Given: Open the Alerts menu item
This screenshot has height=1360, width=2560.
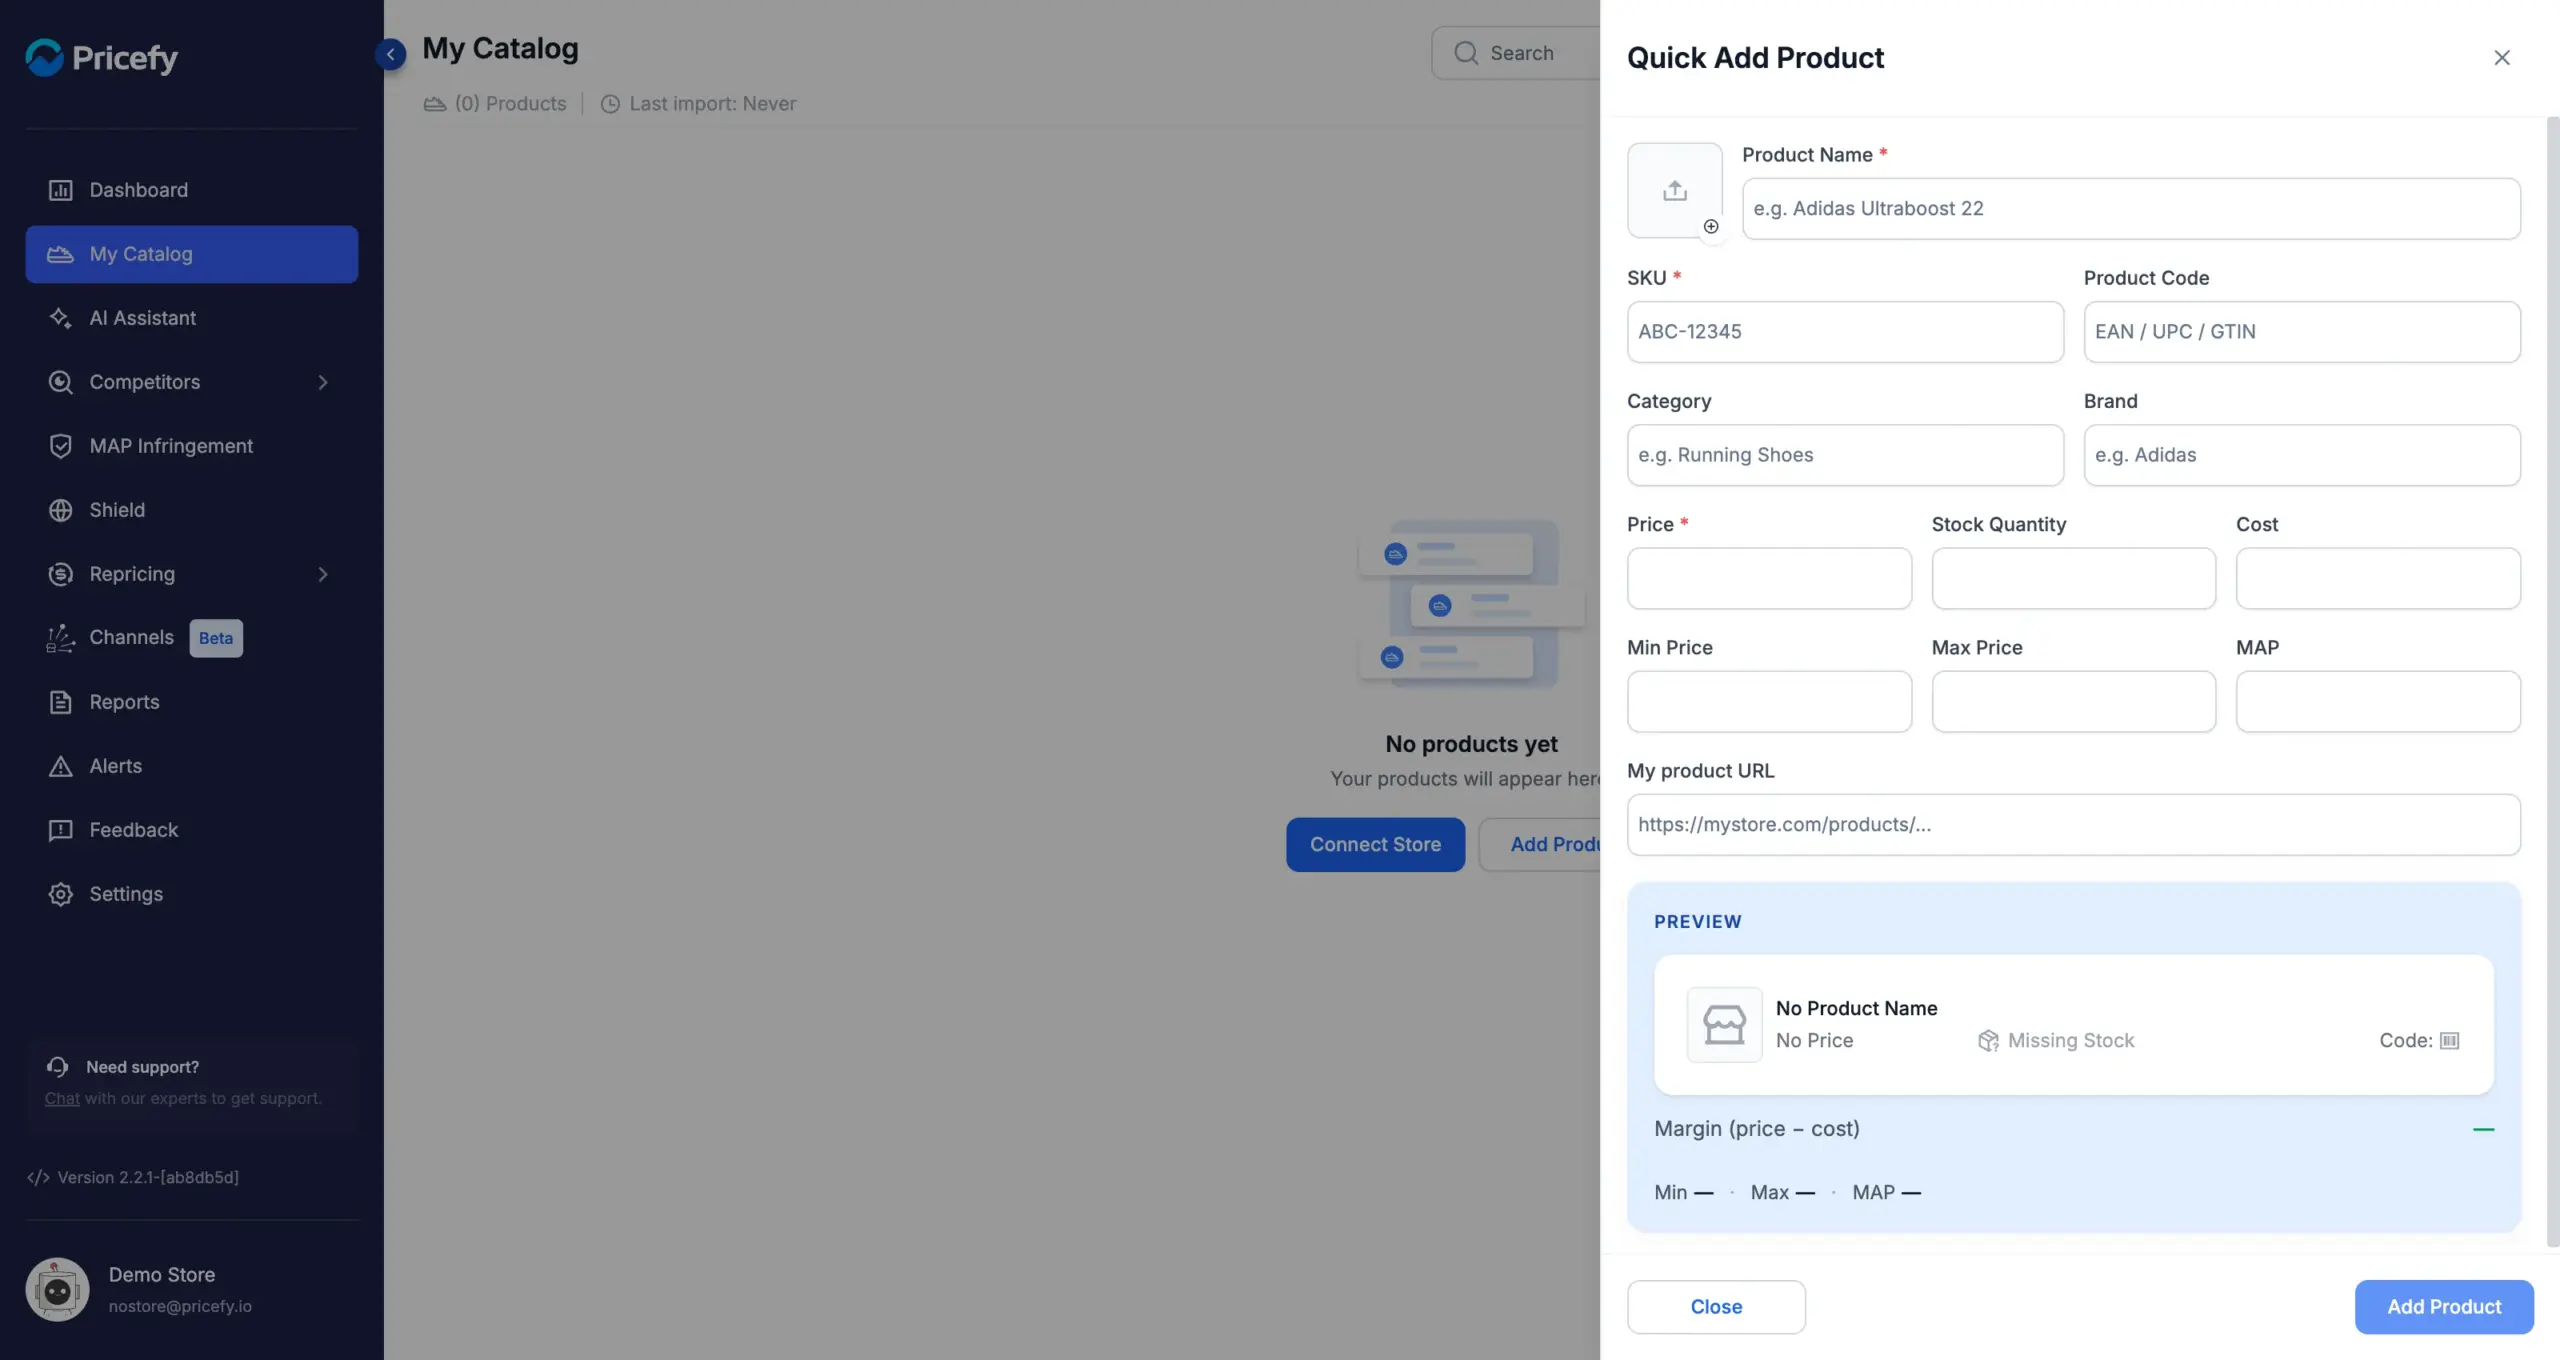Looking at the screenshot, I should [192, 766].
